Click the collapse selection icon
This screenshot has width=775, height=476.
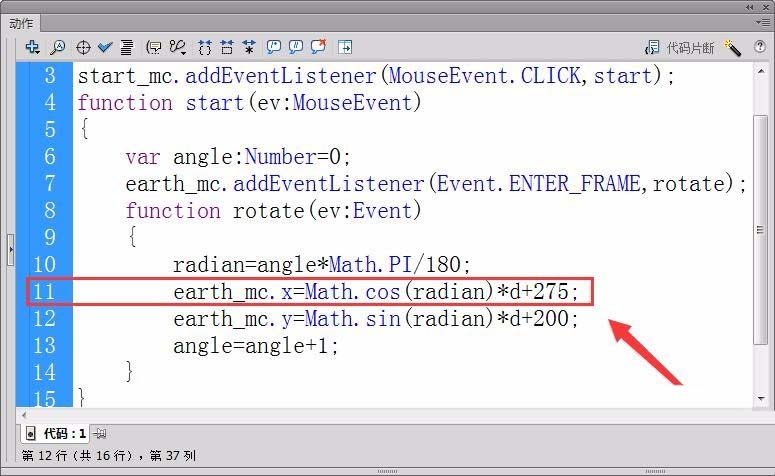(227, 47)
